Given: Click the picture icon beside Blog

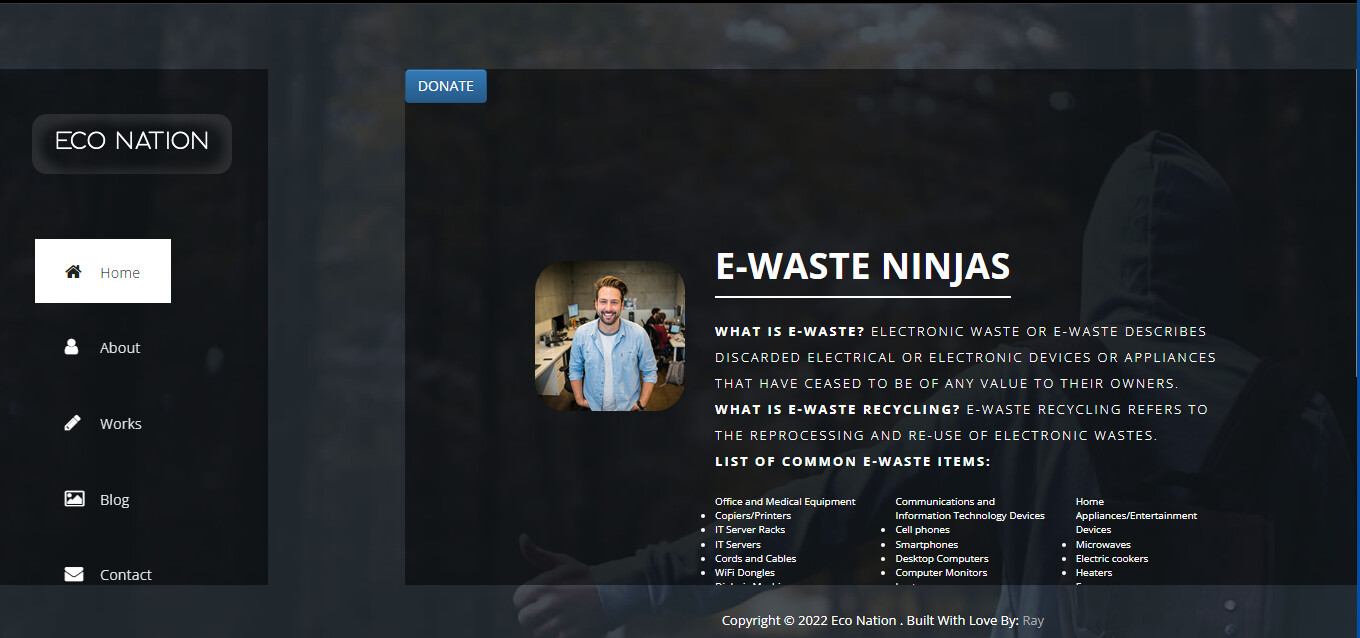Looking at the screenshot, I should coord(74,498).
